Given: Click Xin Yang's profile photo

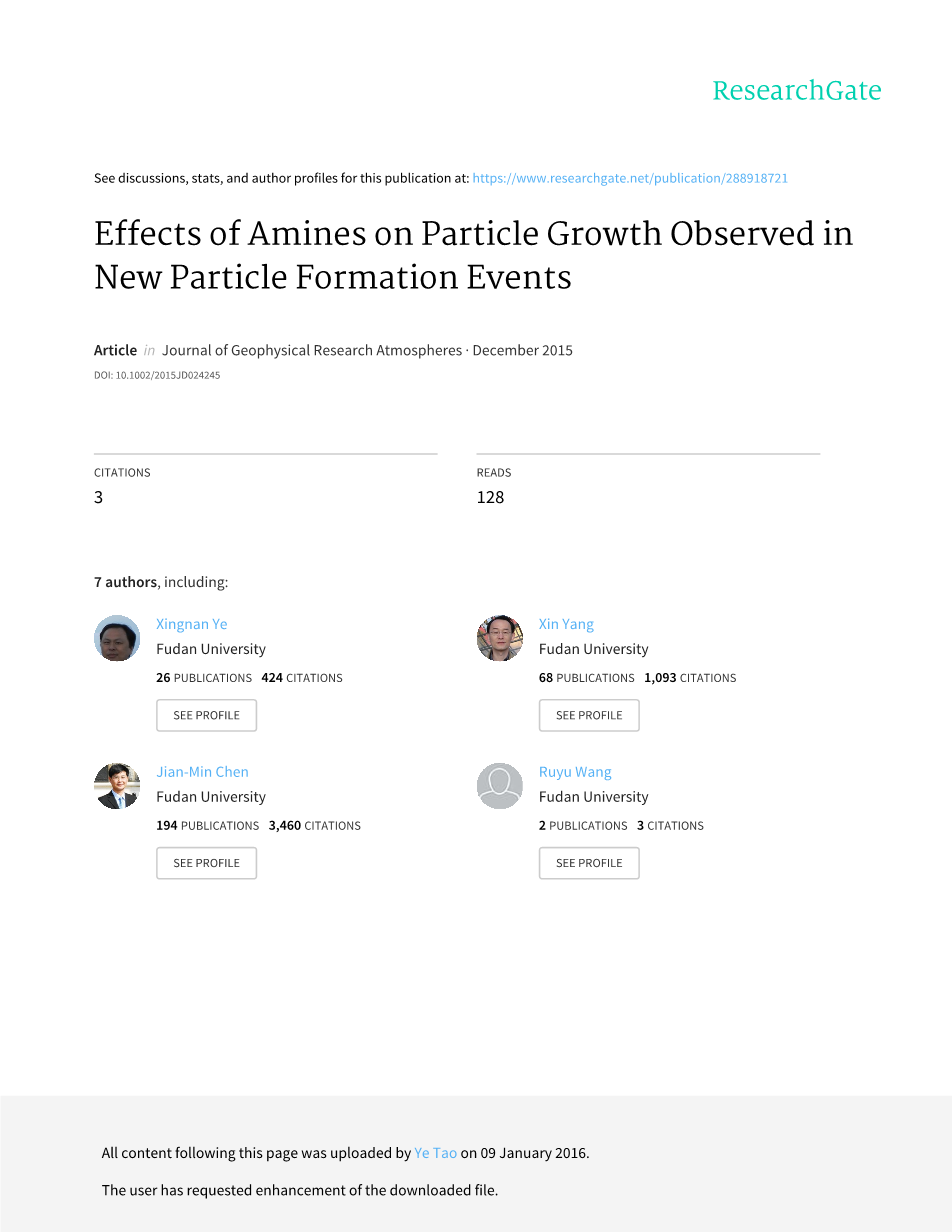Looking at the screenshot, I should coord(500,638).
